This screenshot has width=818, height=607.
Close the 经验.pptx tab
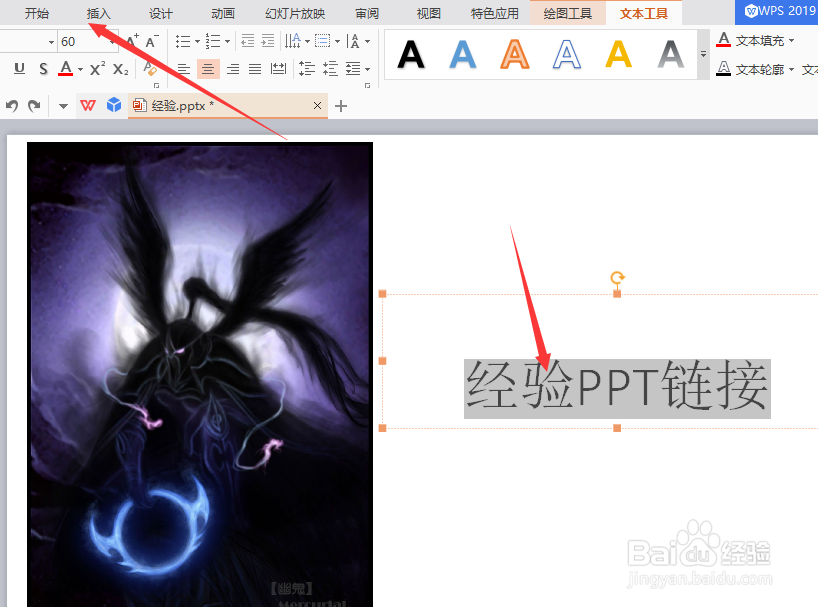point(317,106)
